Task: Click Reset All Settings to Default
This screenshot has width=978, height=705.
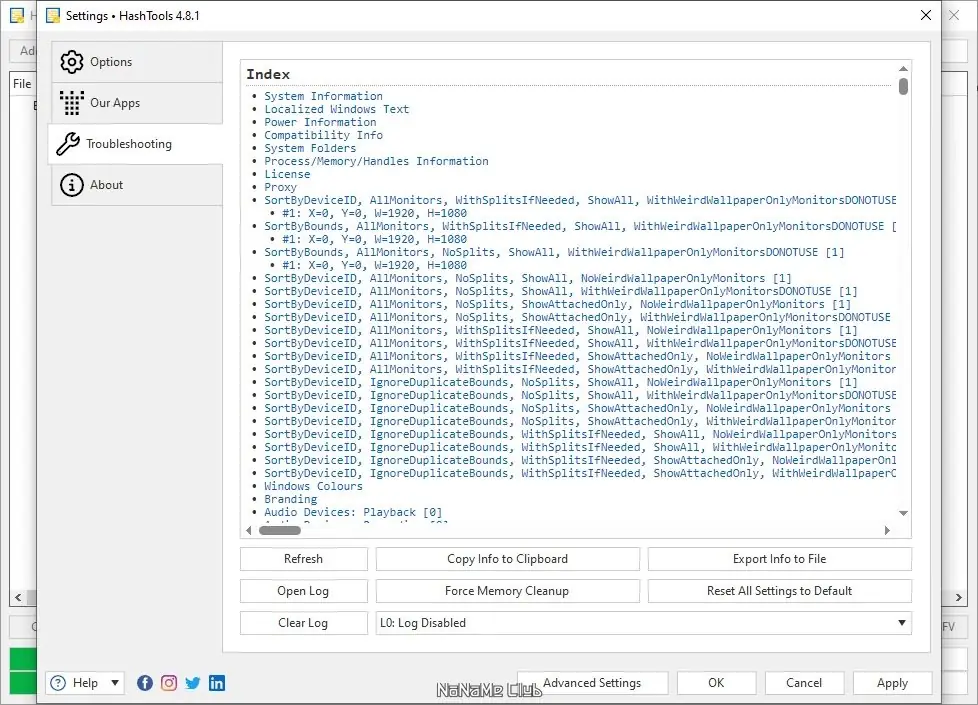Action: (780, 591)
